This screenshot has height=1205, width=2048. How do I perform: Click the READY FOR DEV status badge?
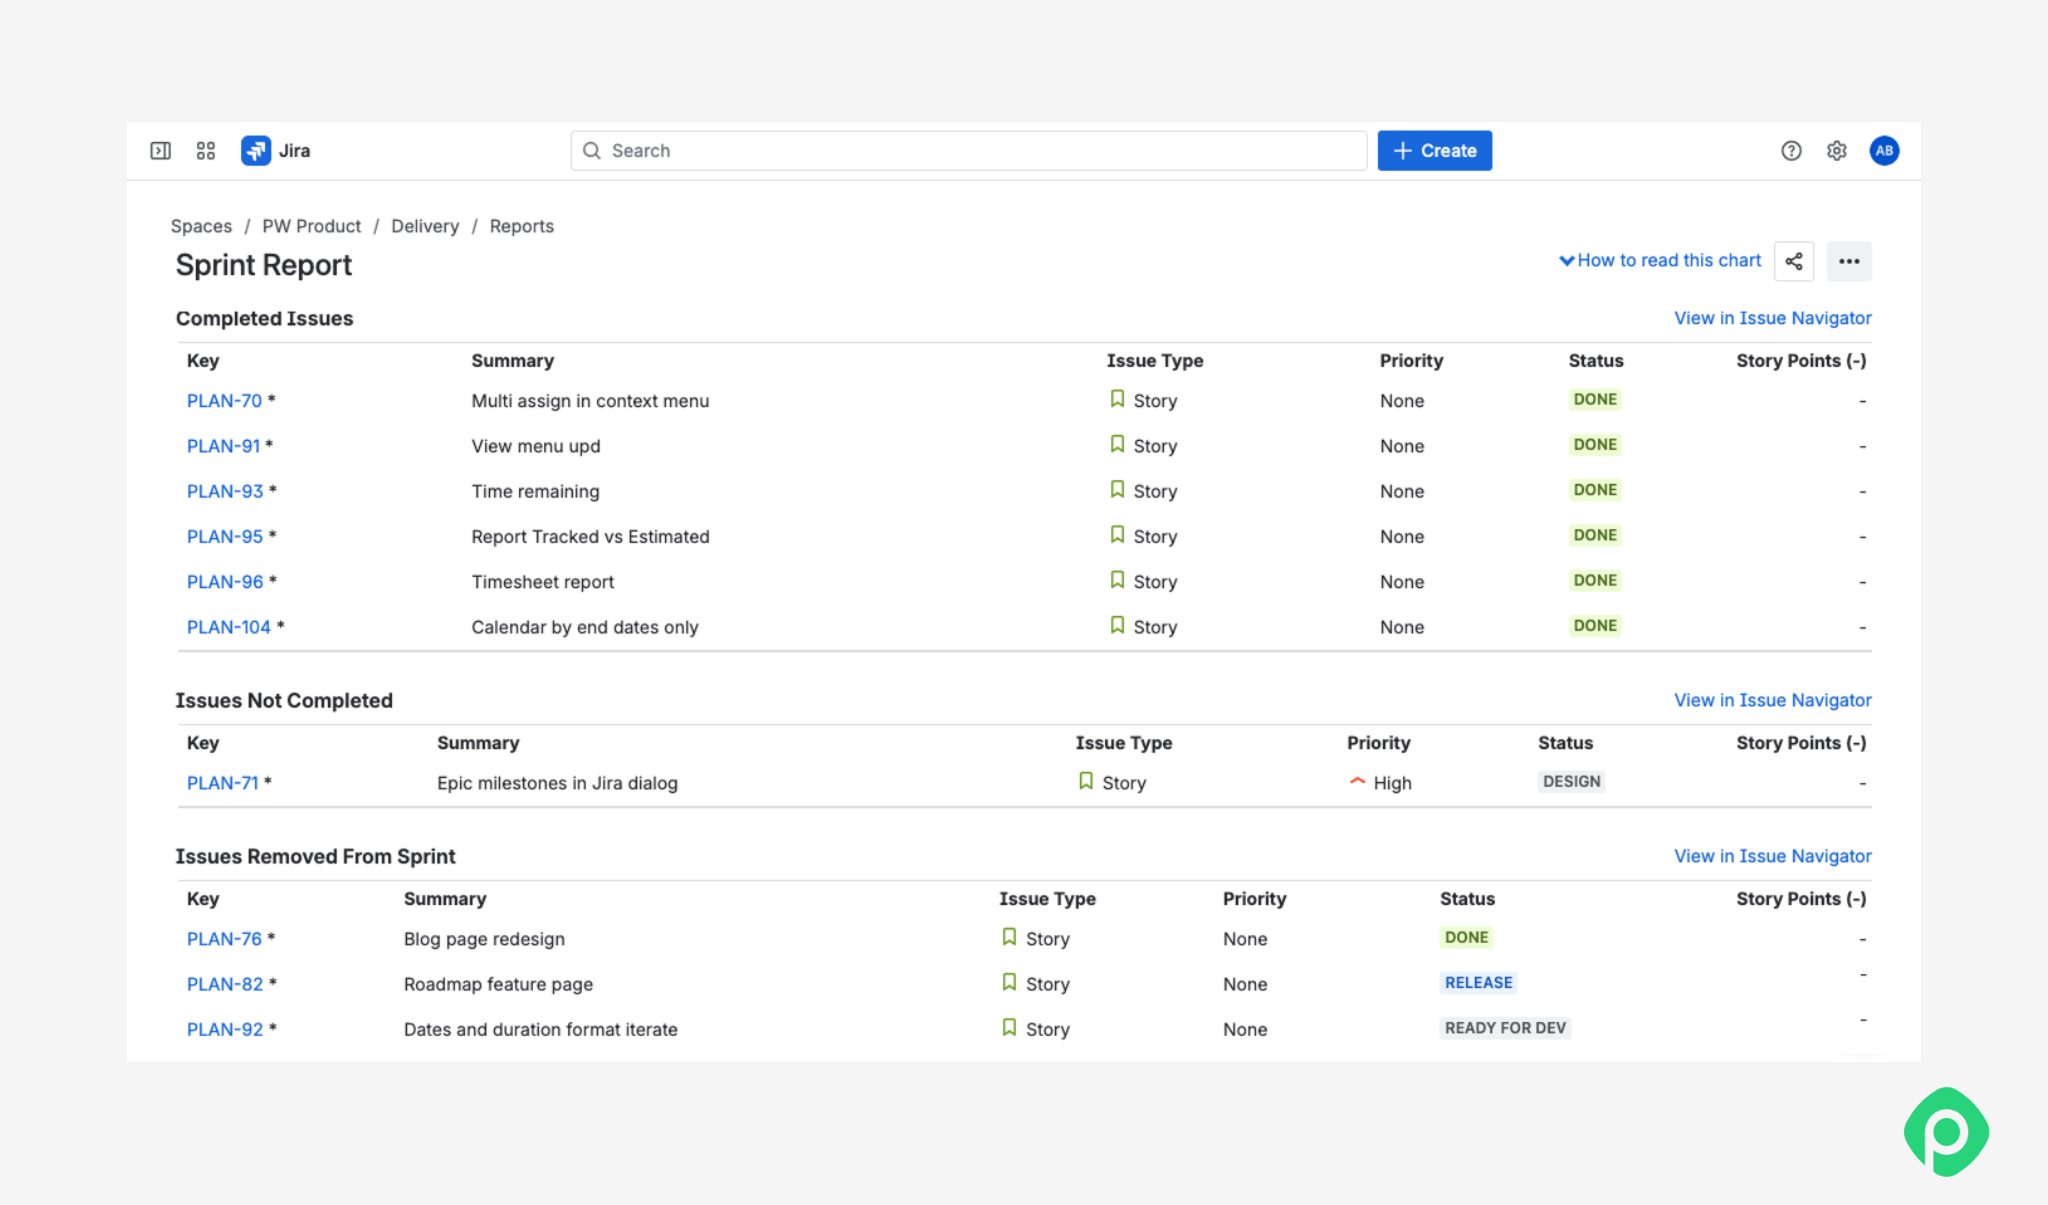click(x=1505, y=1028)
